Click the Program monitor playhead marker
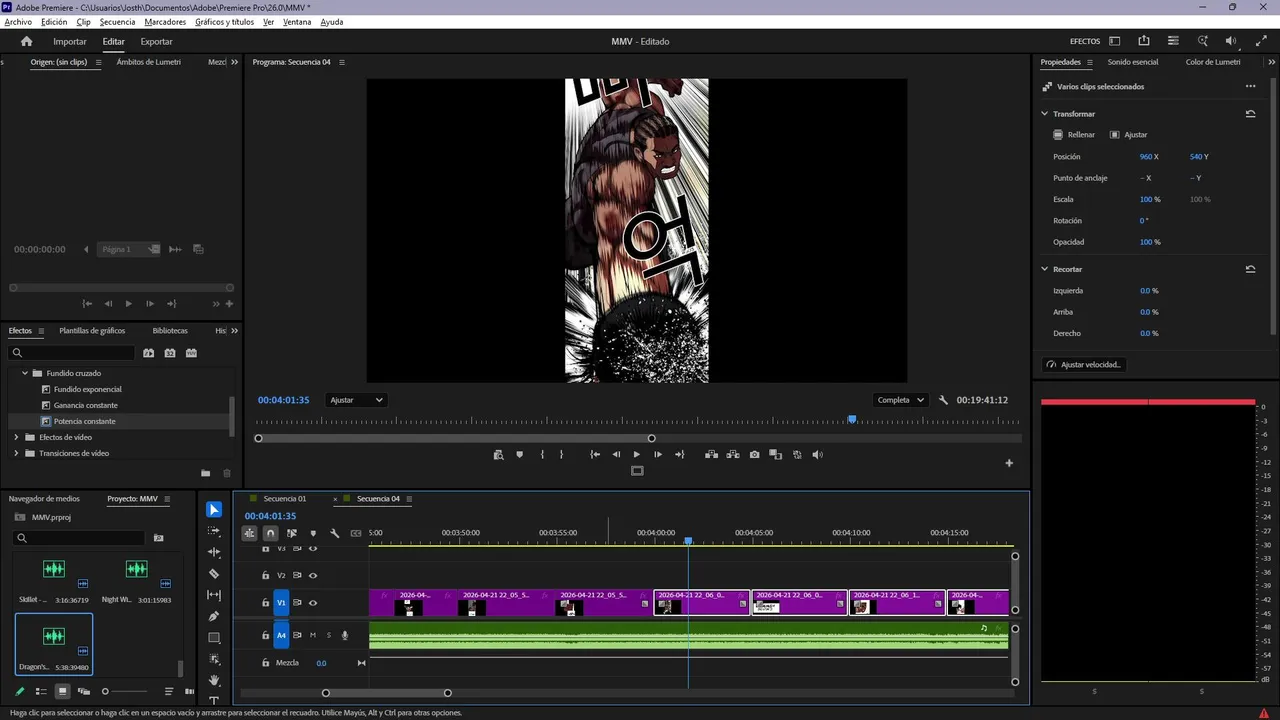 tap(852, 420)
